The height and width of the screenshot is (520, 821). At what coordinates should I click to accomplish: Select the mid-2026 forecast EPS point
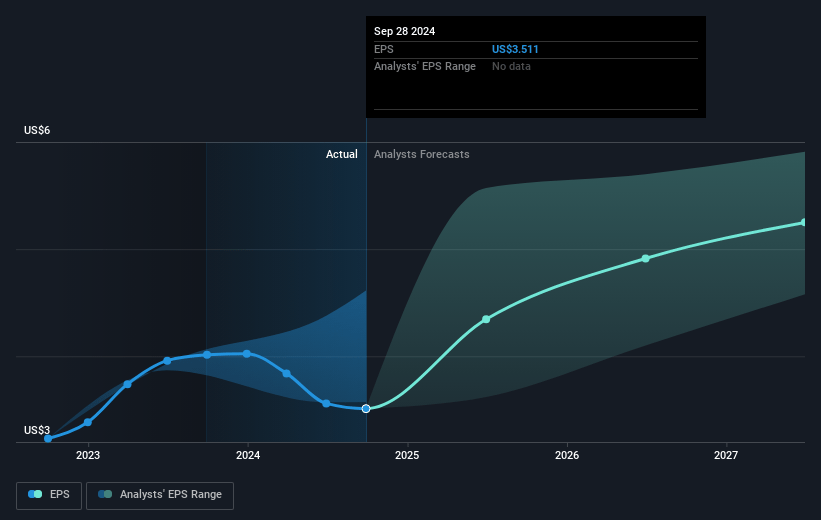646,259
